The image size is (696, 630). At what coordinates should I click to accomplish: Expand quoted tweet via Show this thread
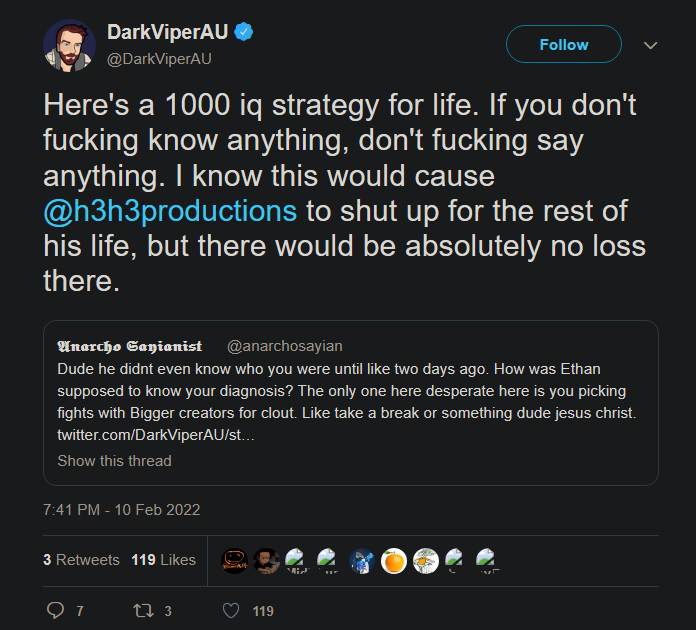pos(114,461)
